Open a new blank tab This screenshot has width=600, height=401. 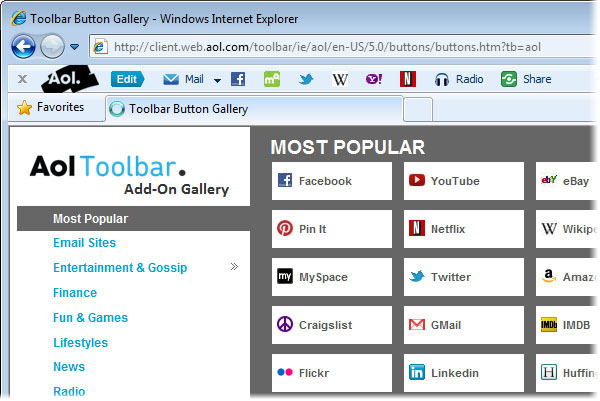(x=418, y=109)
